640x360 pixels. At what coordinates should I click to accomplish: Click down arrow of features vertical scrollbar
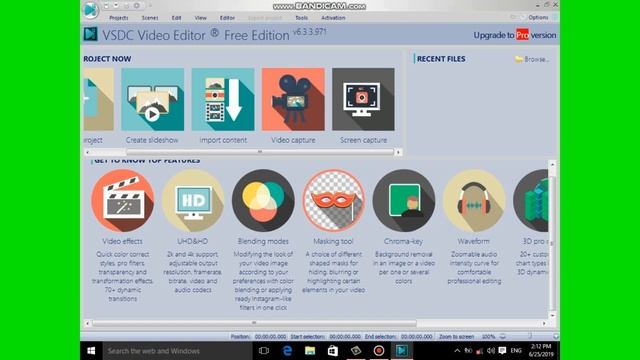552,315
